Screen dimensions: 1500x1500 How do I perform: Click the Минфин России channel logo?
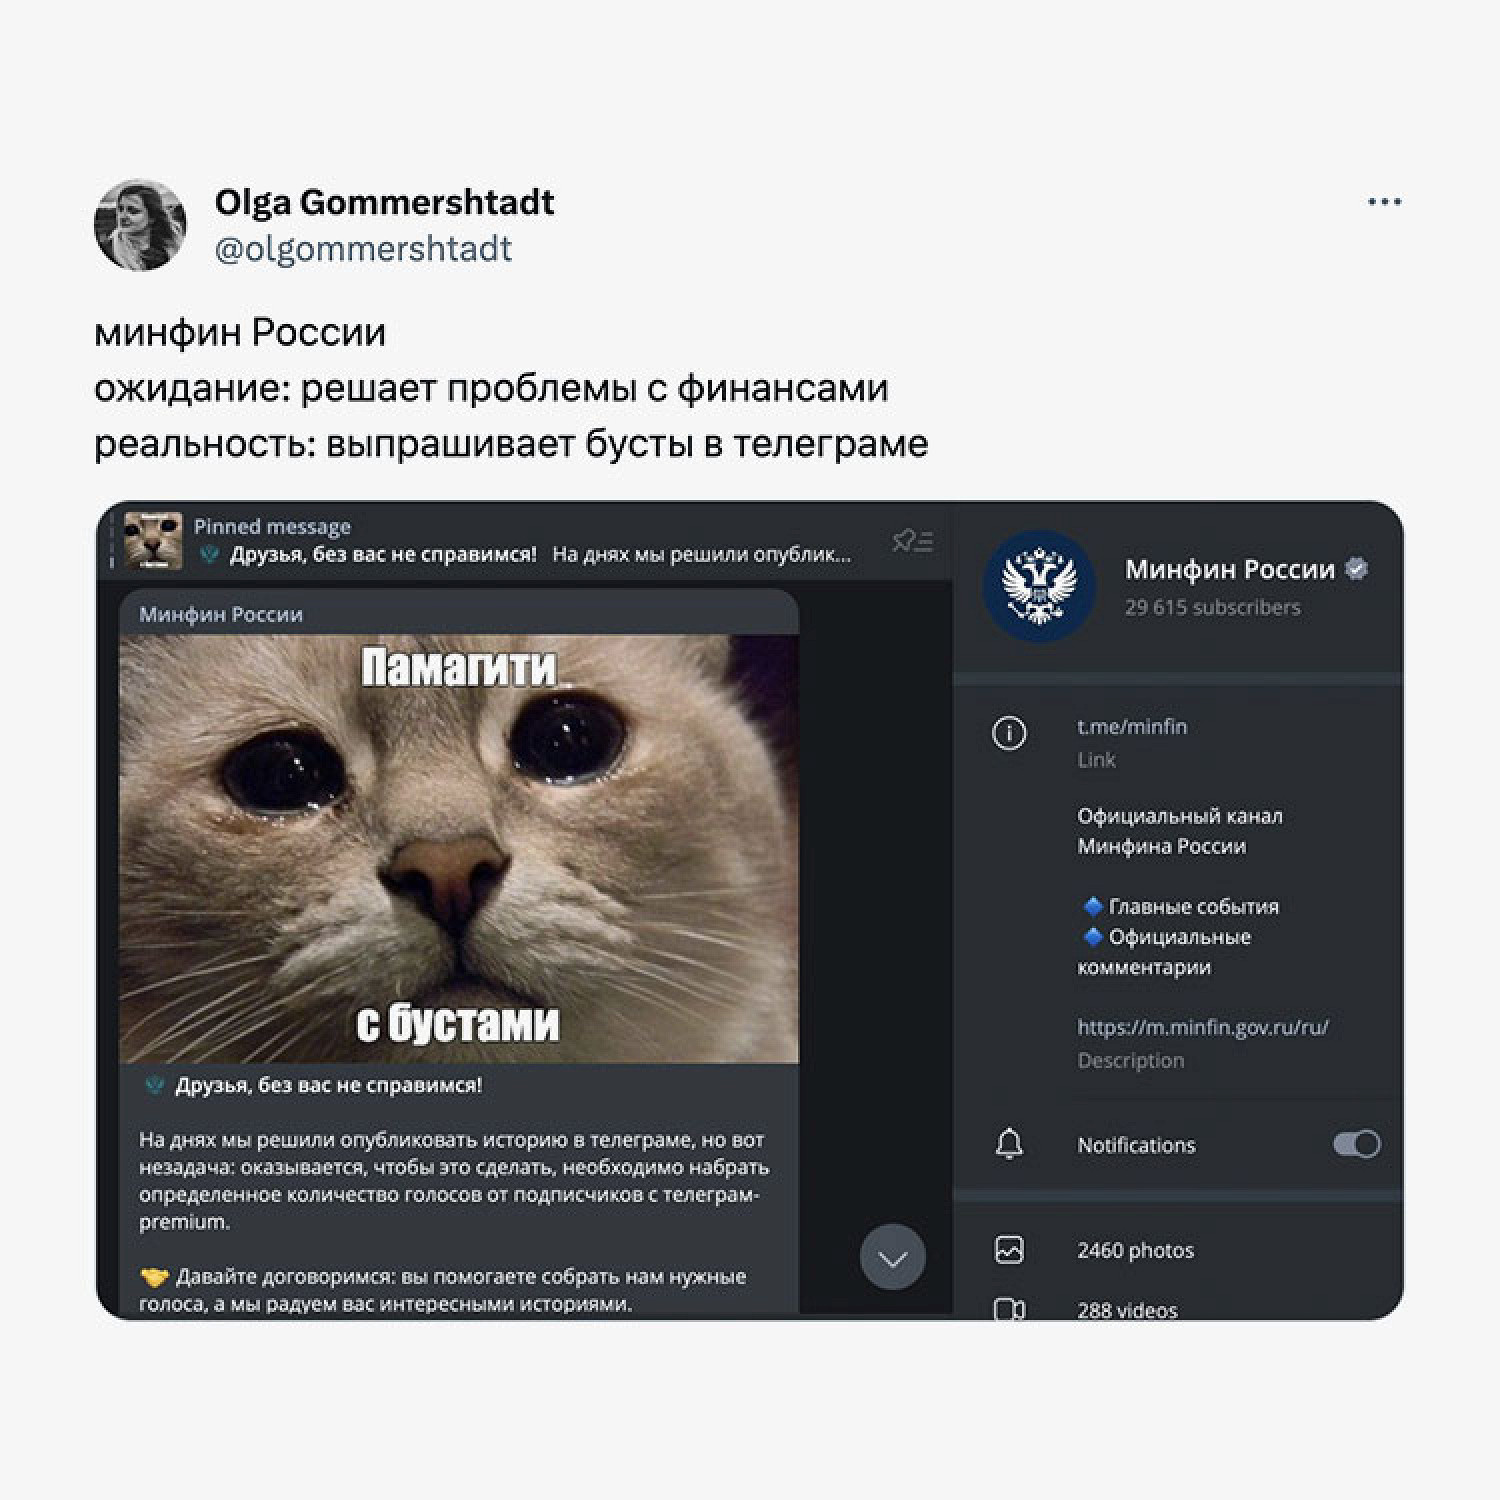tap(1040, 585)
